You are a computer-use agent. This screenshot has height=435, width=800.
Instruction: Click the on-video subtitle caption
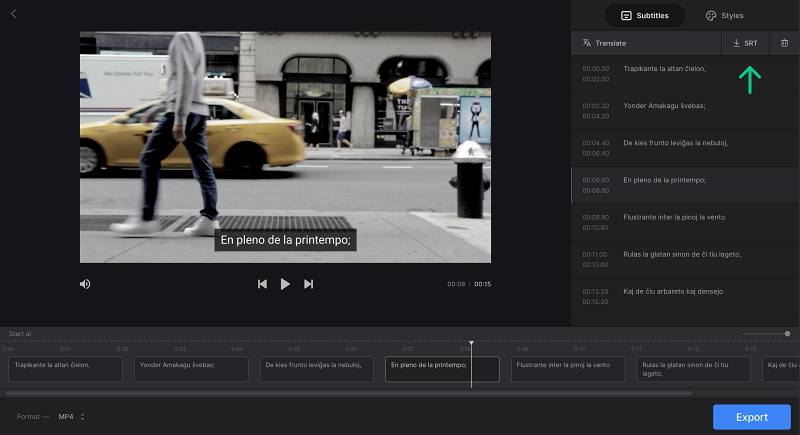(x=285, y=240)
